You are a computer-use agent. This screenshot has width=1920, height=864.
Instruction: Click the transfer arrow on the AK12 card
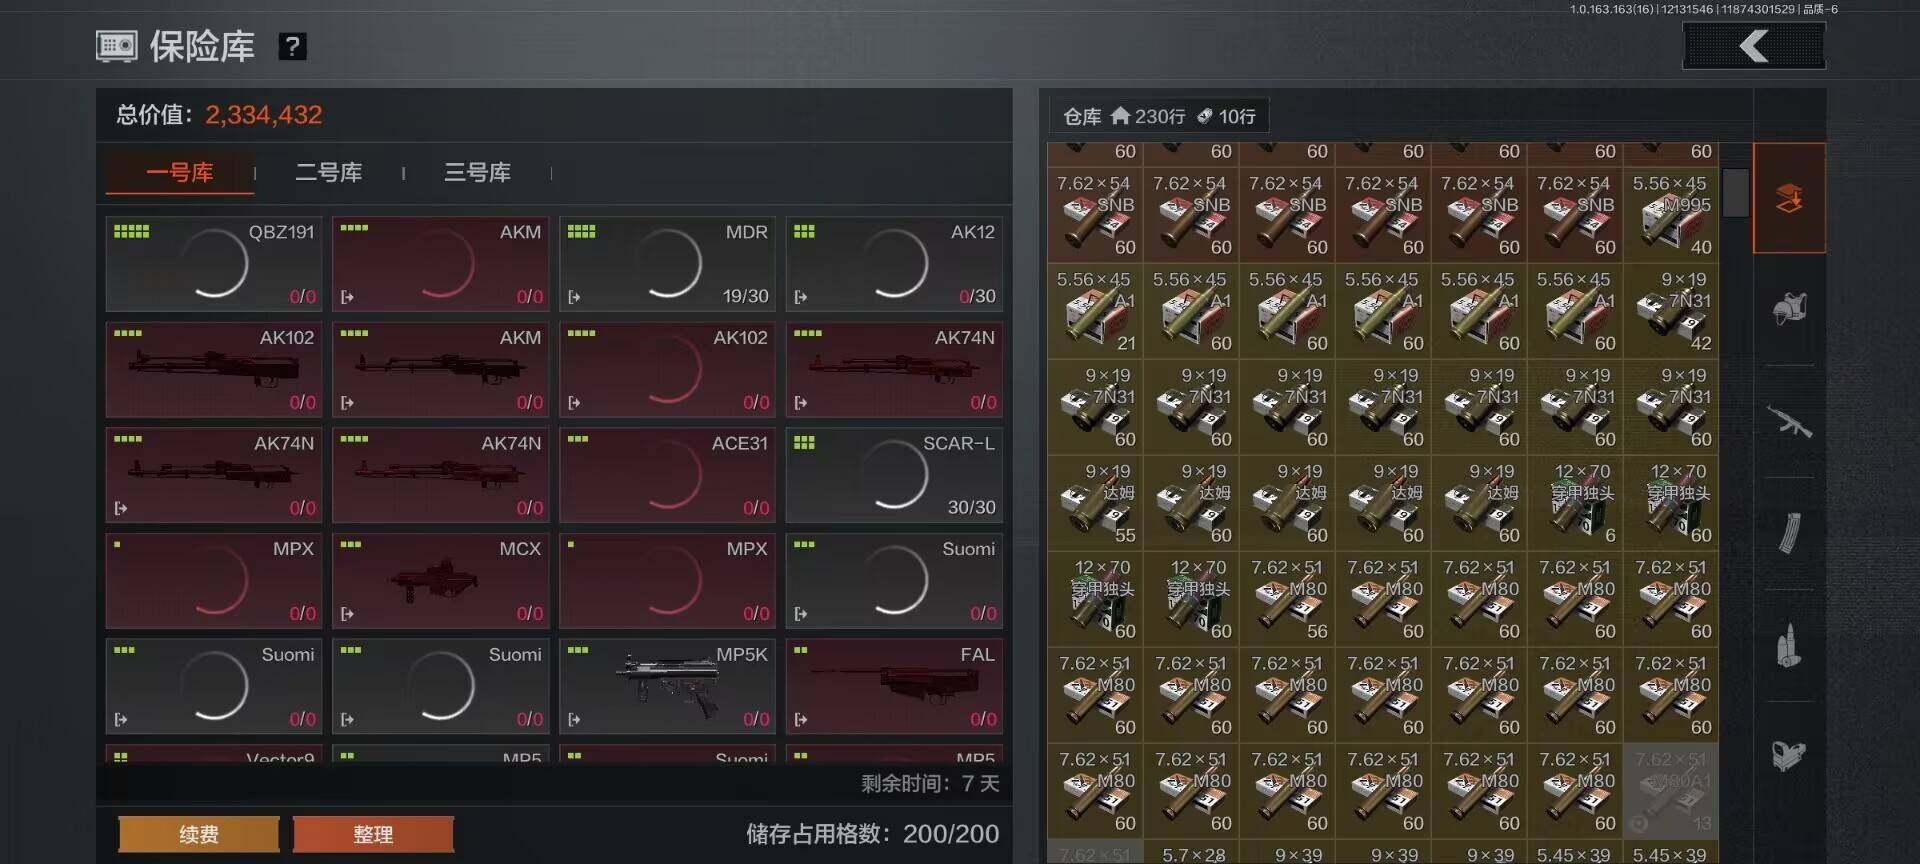pyautogui.click(x=801, y=297)
